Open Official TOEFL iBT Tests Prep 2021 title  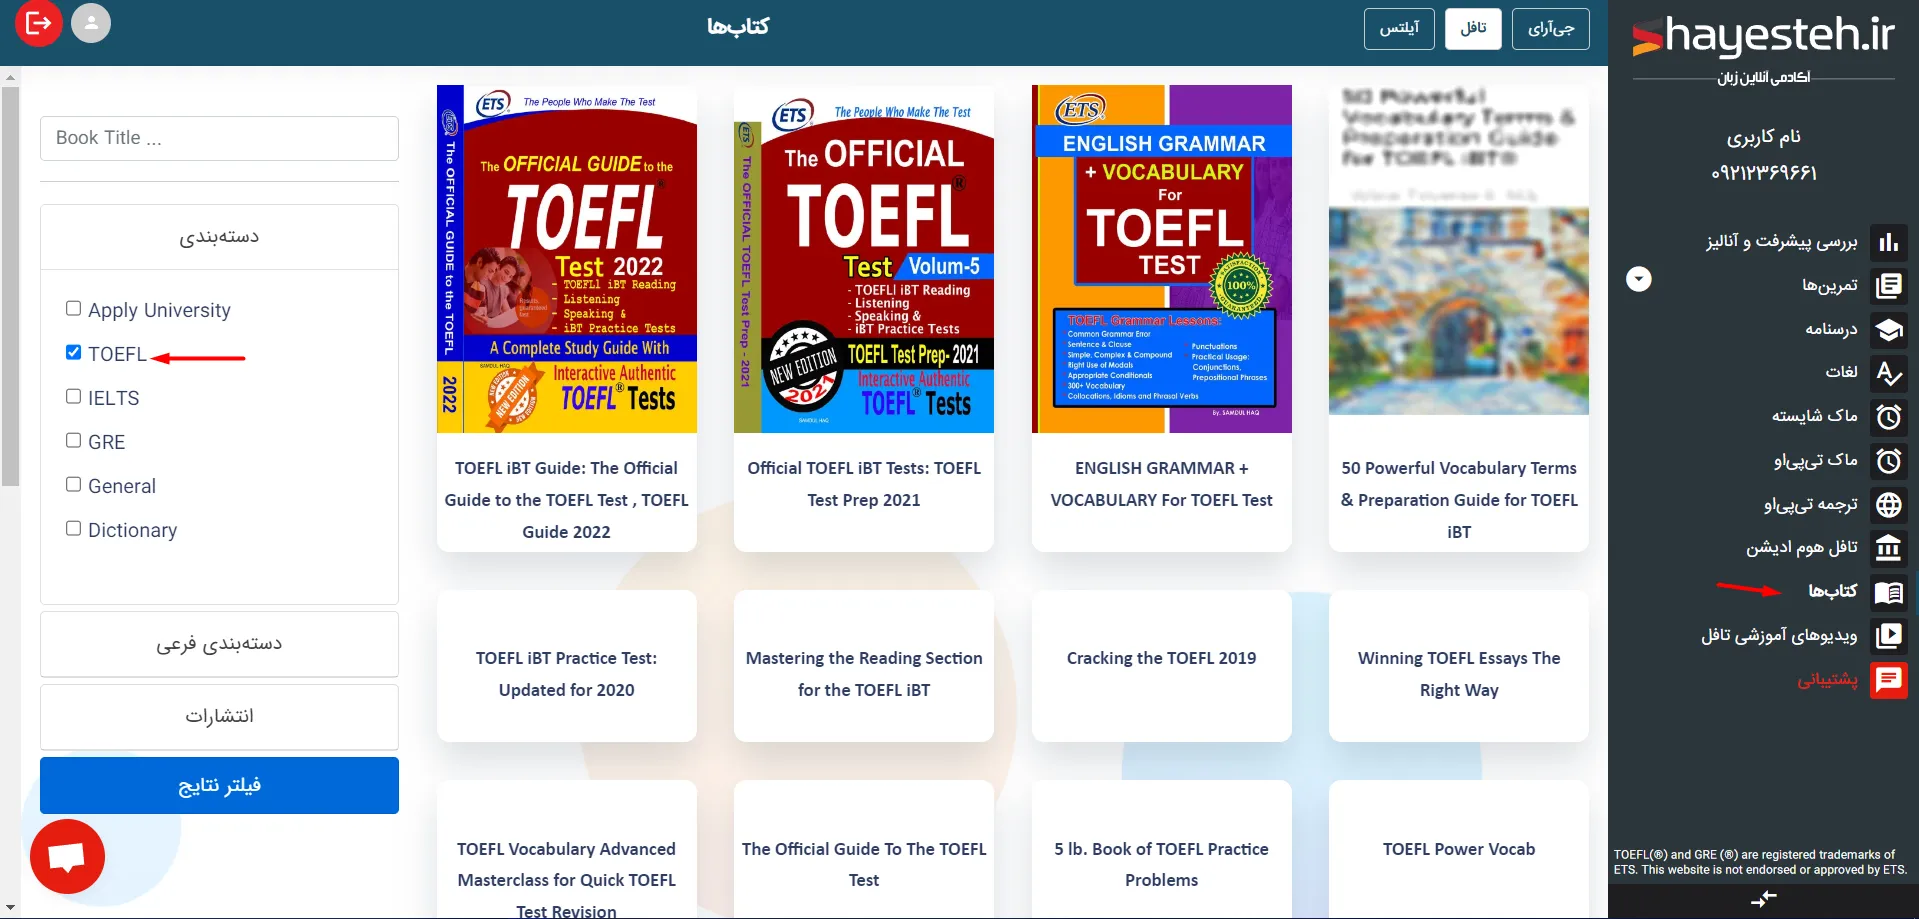[x=864, y=484]
